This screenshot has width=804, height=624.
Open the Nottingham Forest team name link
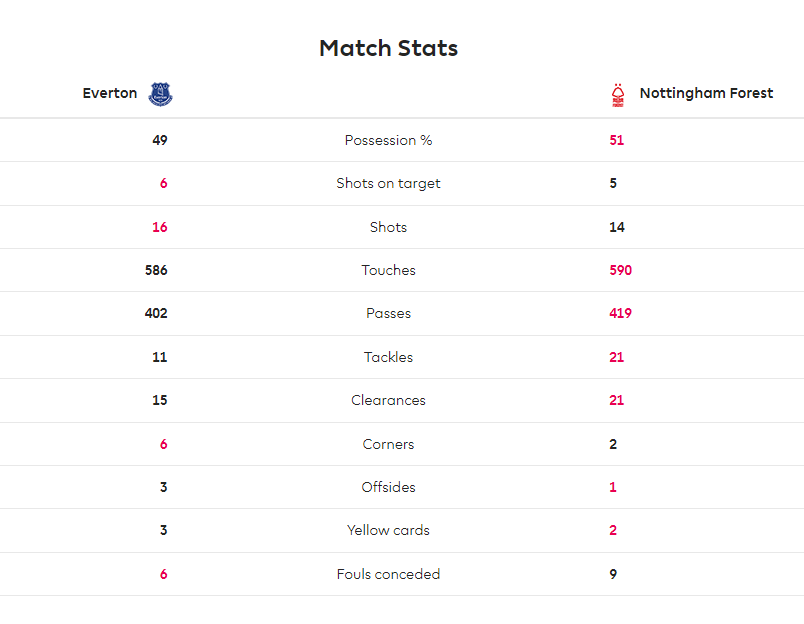(706, 93)
